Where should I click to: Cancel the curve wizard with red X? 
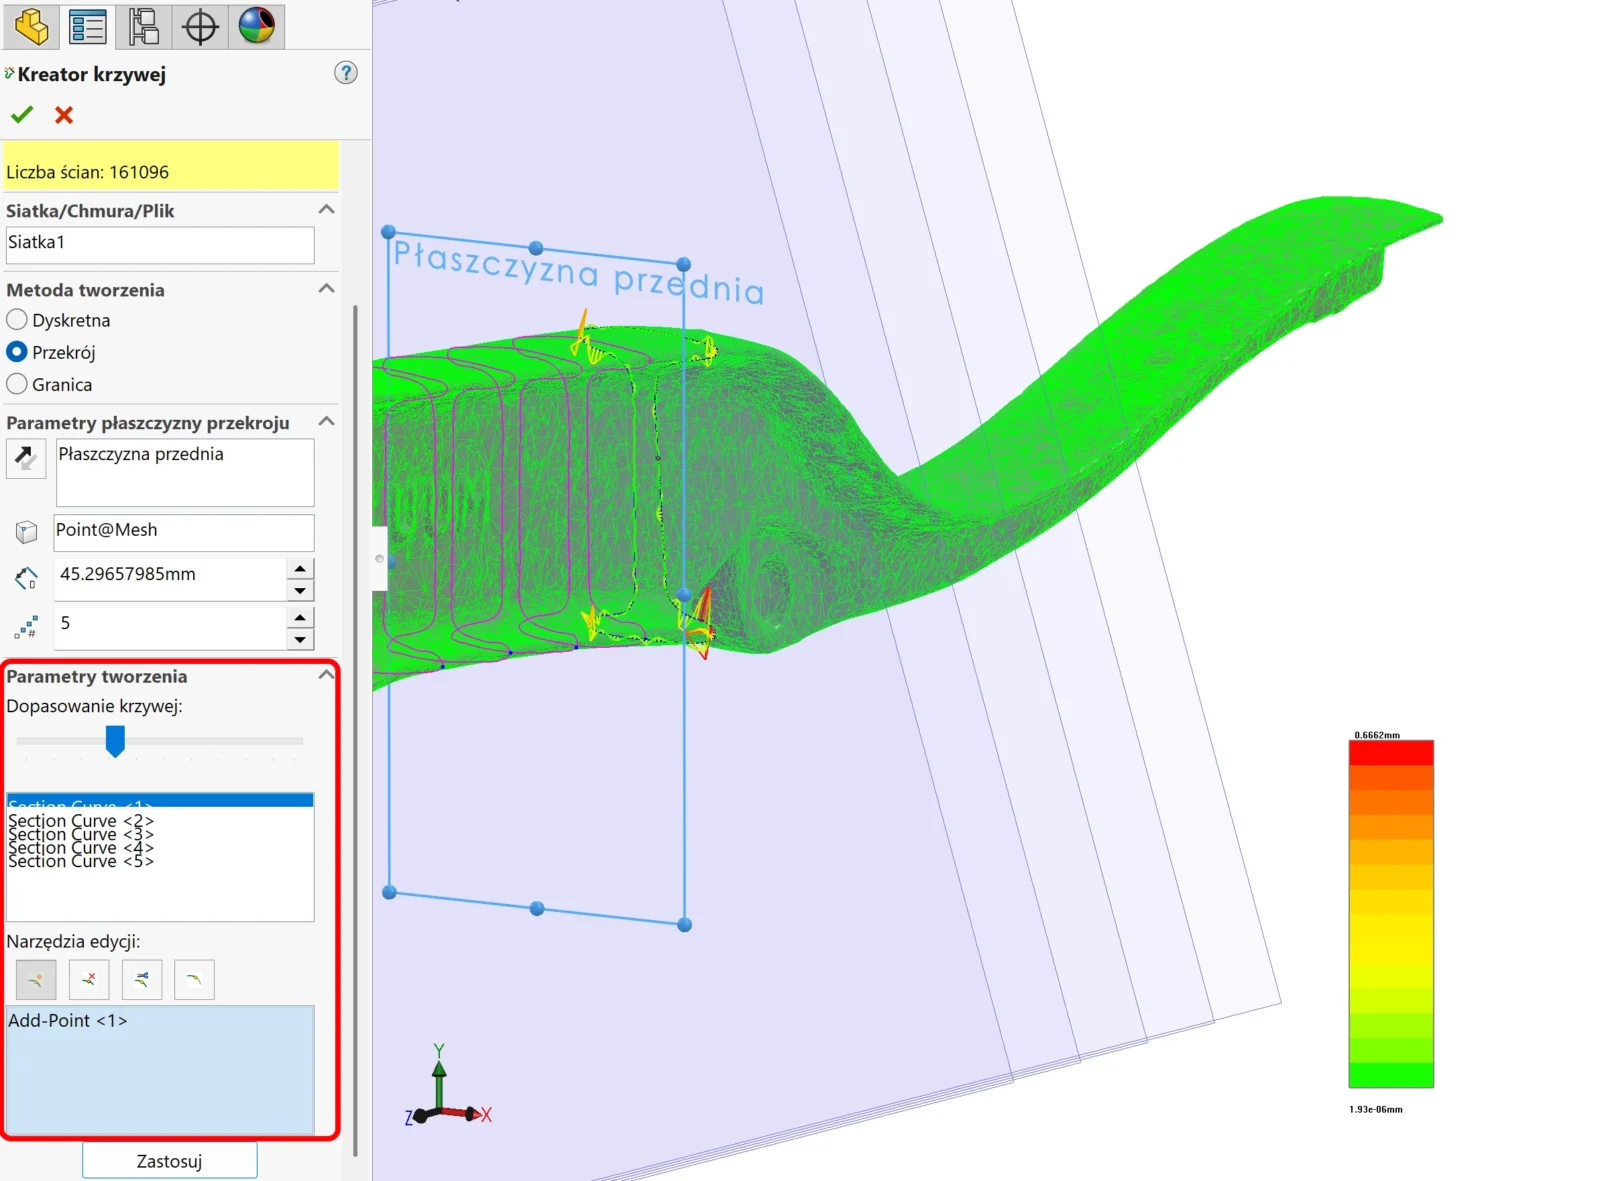click(x=64, y=115)
